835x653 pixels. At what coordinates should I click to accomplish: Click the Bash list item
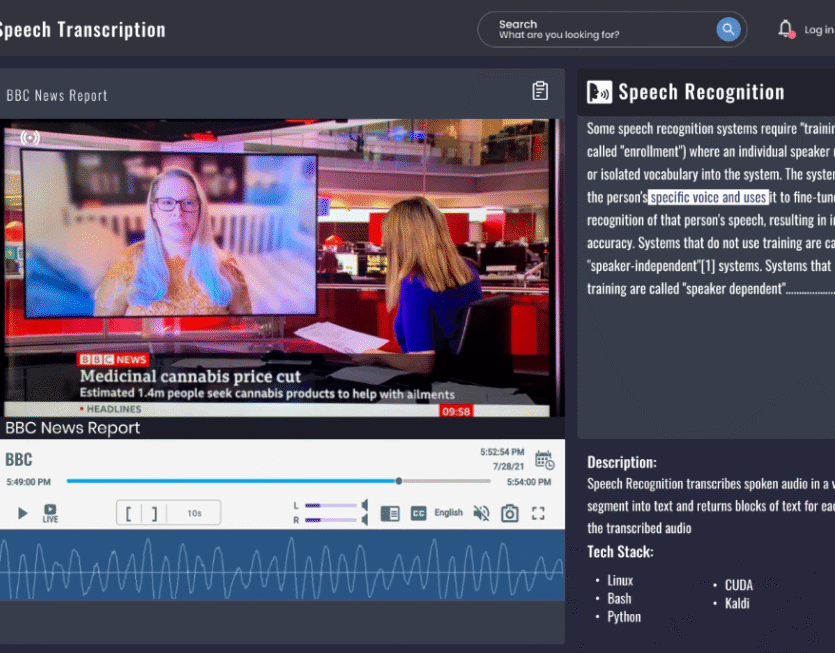coord(619,599)
